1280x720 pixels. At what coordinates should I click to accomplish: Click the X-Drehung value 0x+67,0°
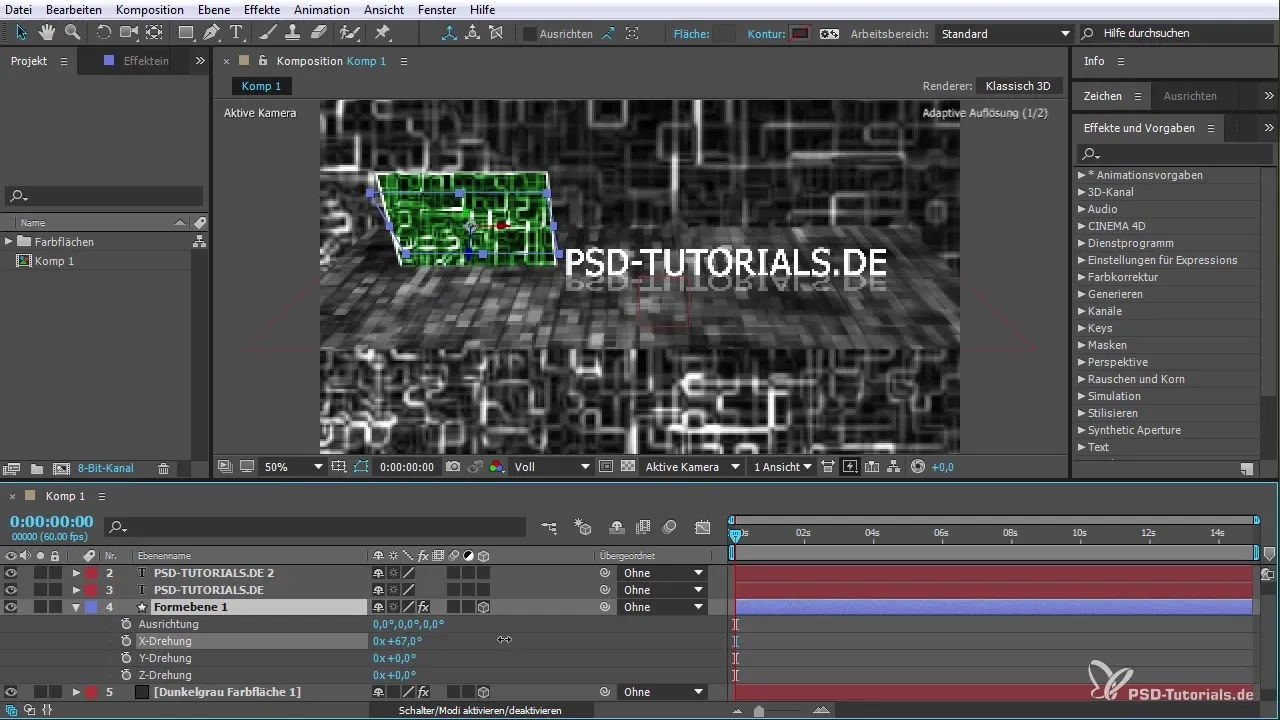(398, 641)
